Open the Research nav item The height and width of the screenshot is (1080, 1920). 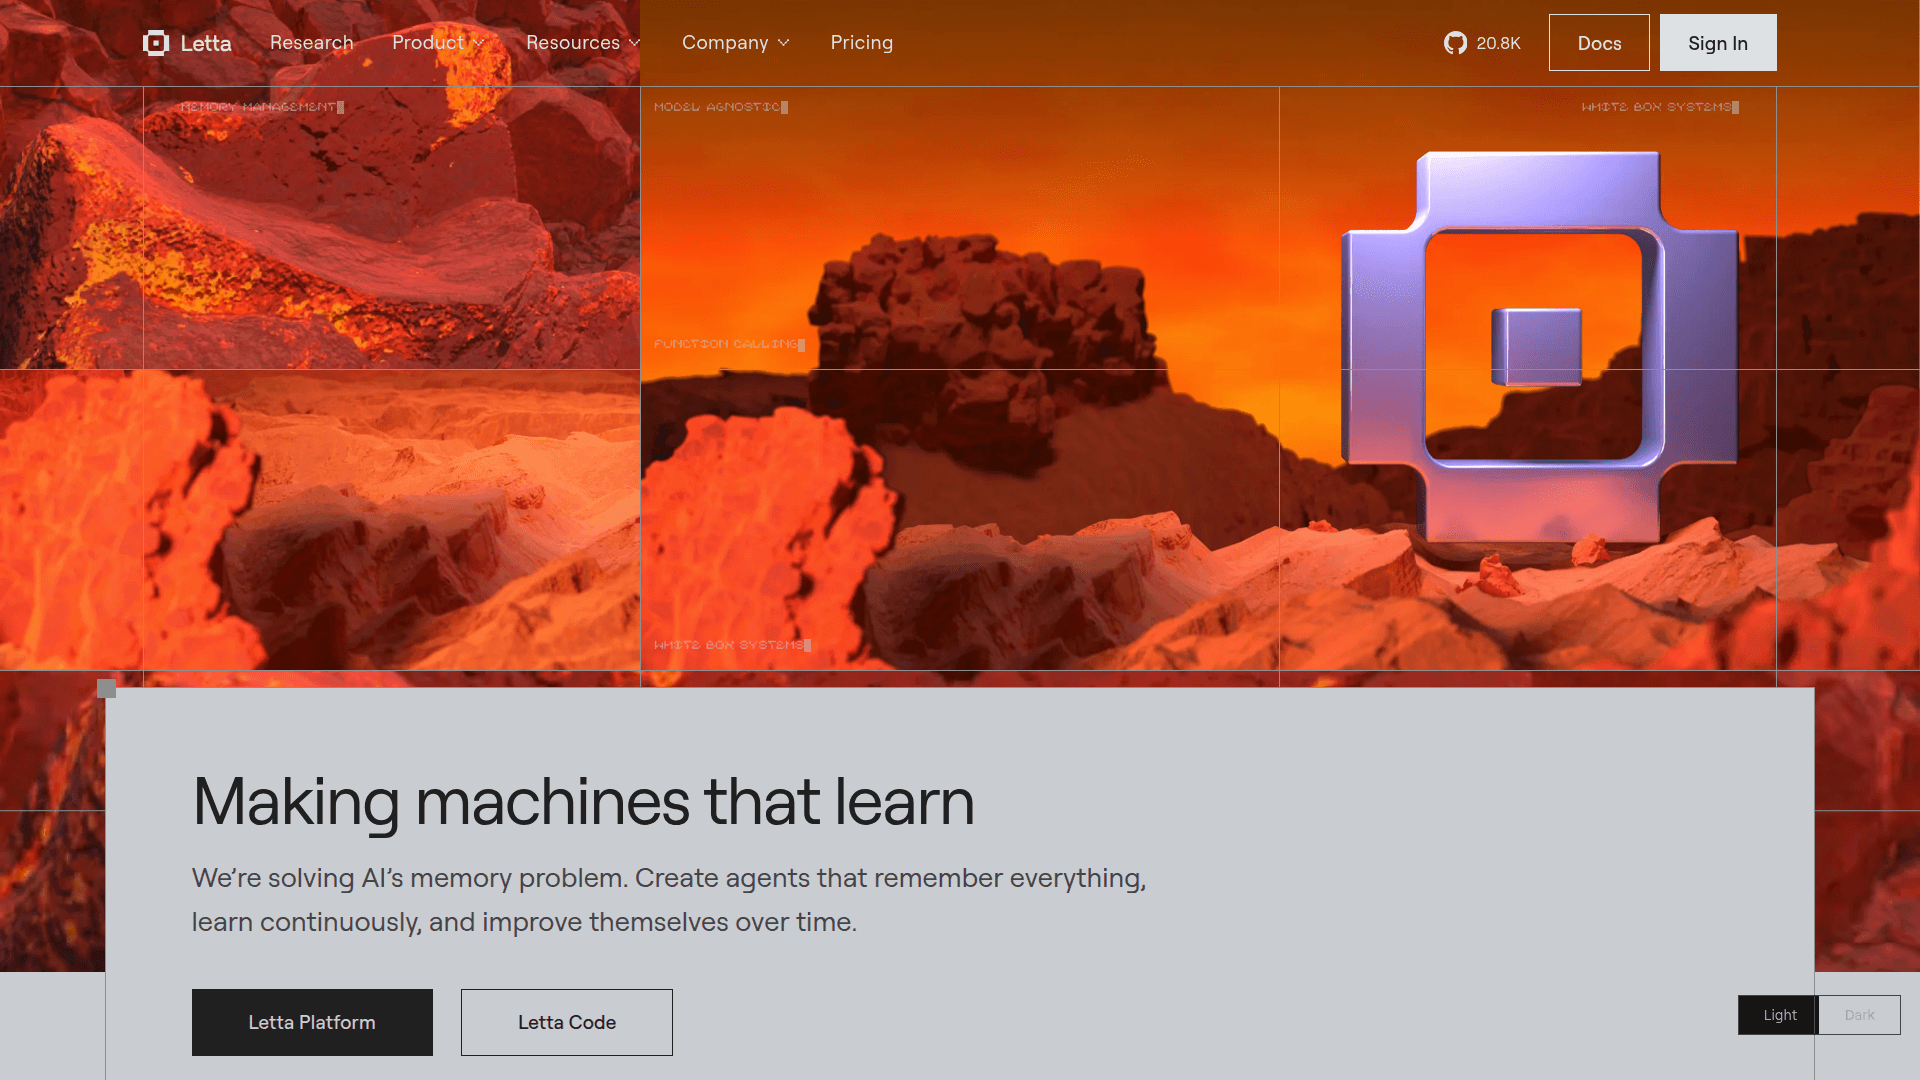point(312,43)
